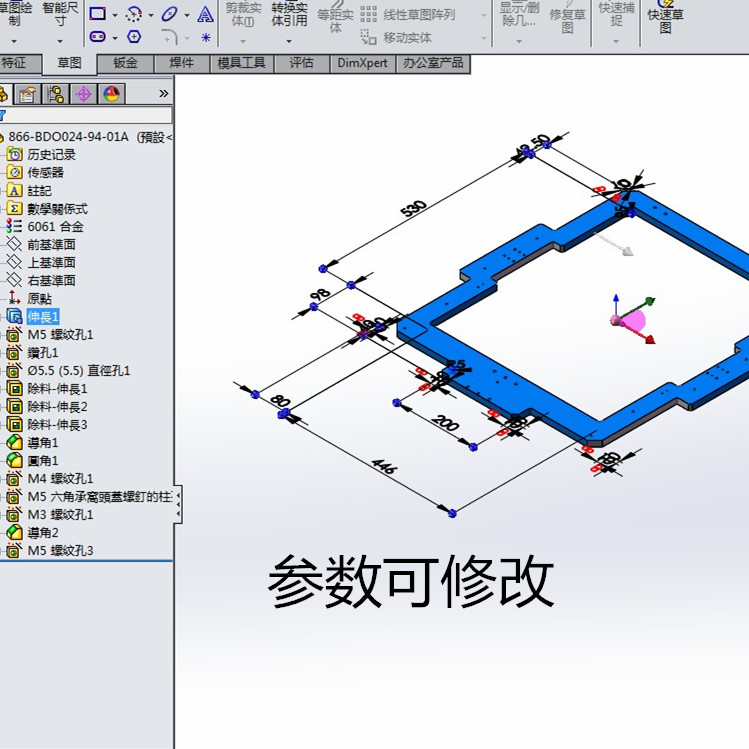Select the corner rectangle sketch tool

pos(97,13)
